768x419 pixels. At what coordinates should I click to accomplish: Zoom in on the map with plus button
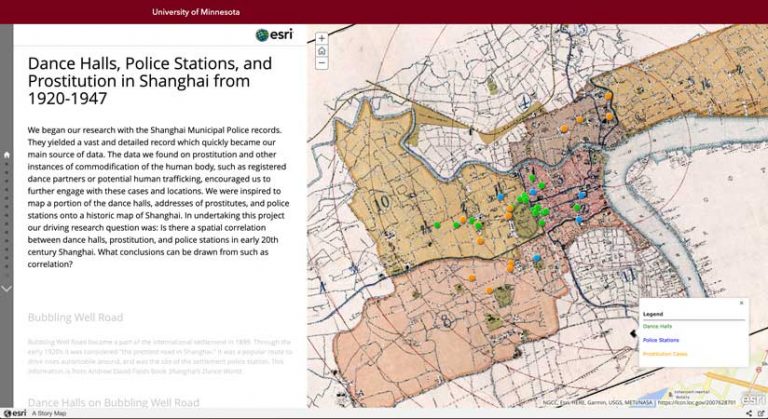click(321, 39)
